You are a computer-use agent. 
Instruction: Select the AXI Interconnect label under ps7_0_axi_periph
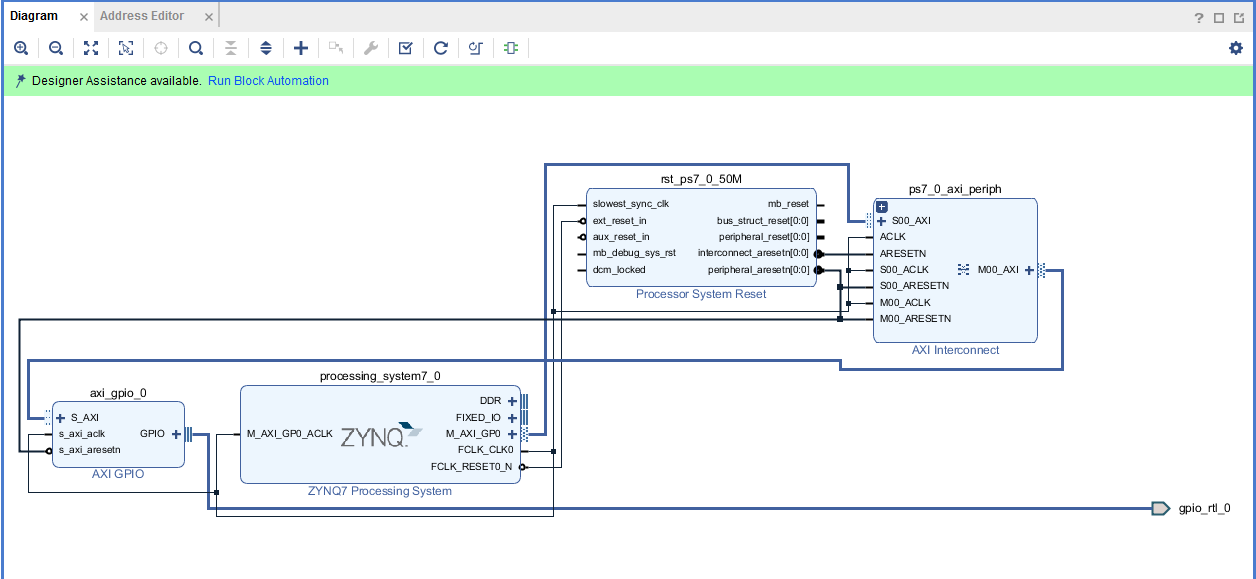[955, 350]
